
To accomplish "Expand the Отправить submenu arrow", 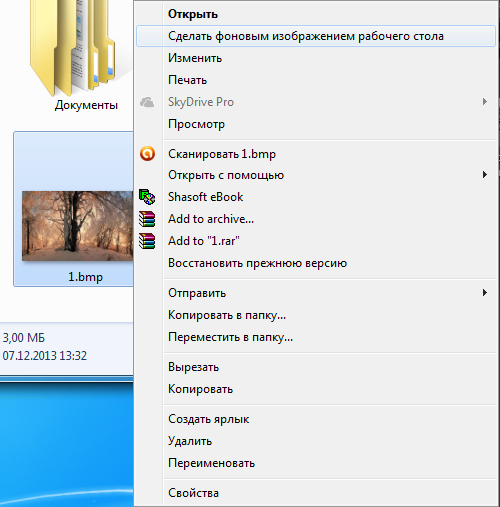I will pos(485,293).
